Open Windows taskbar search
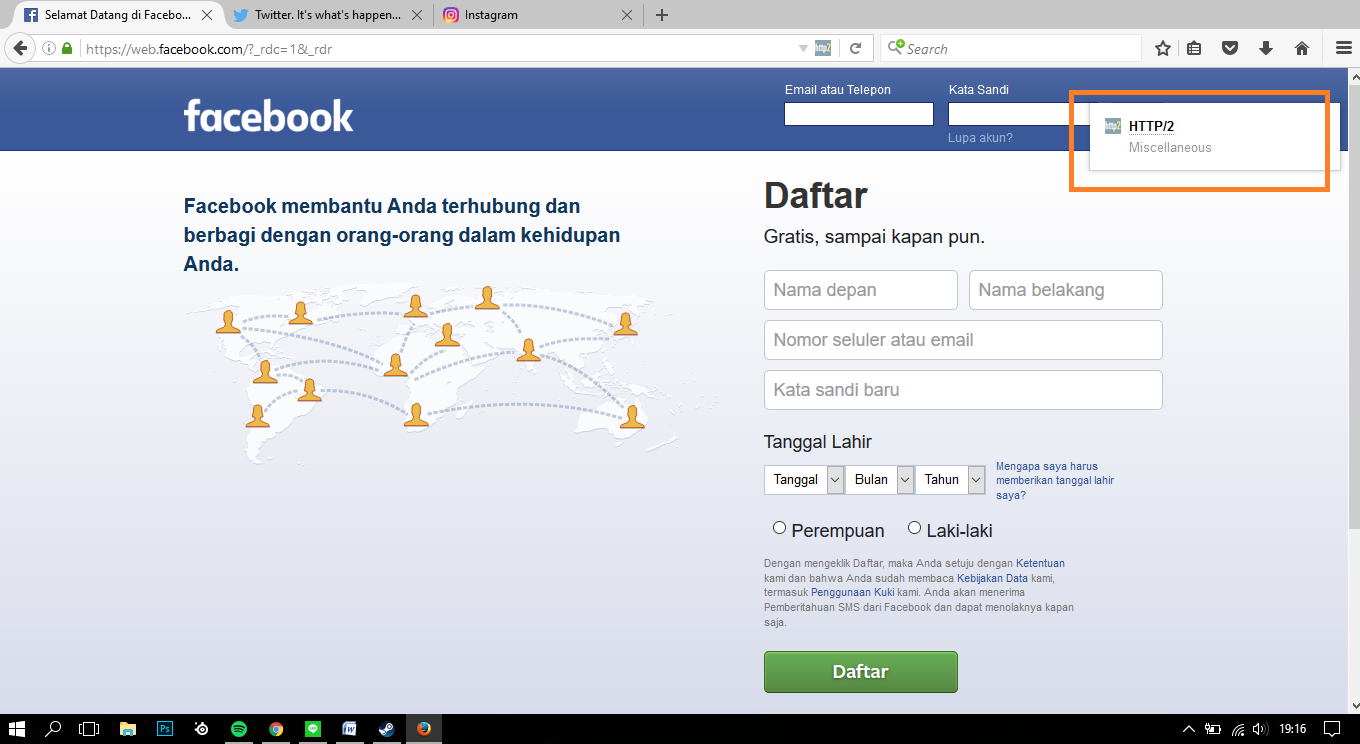 click(x=54, y=729)
